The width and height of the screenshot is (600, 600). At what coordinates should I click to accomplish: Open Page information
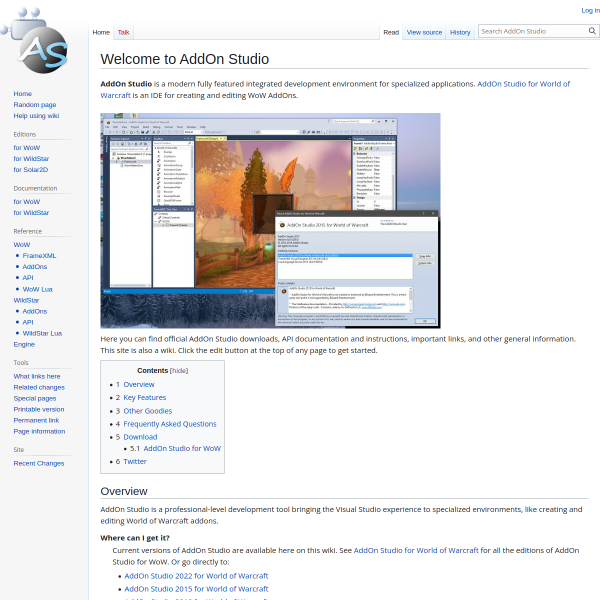click(x=39, y=432)
